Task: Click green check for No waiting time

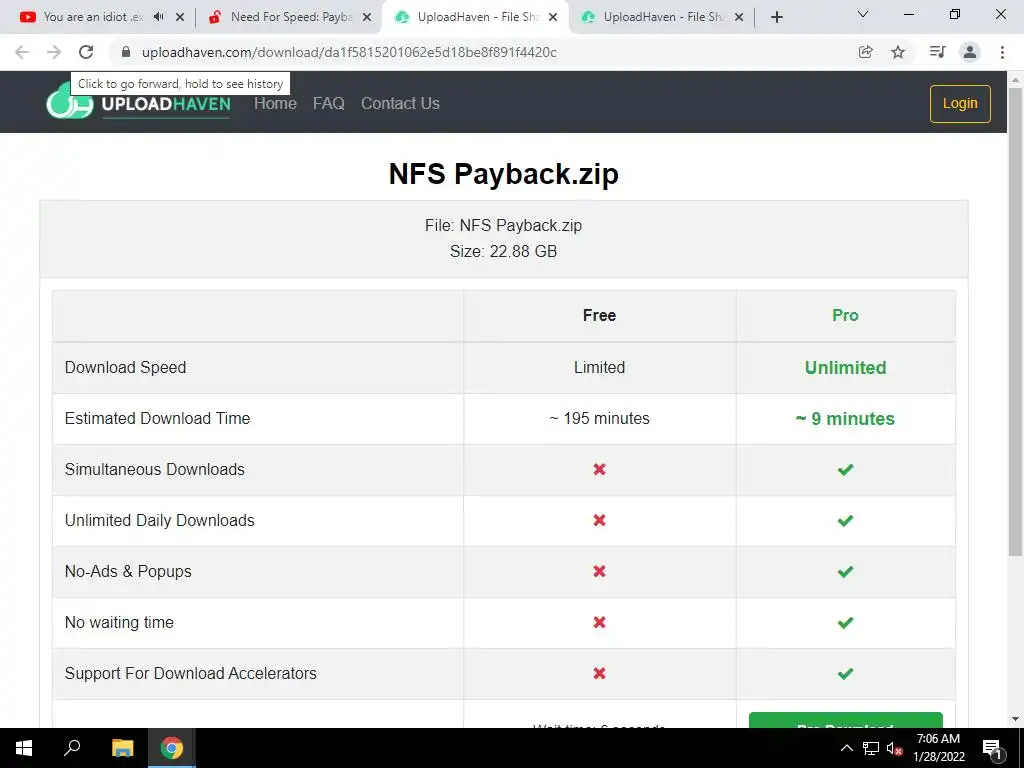Action: (x=845, y=622)
